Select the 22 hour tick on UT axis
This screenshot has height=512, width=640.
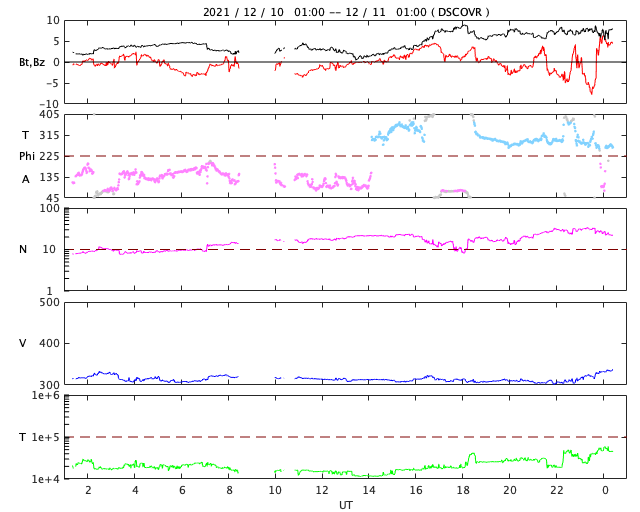pos(557,490)
